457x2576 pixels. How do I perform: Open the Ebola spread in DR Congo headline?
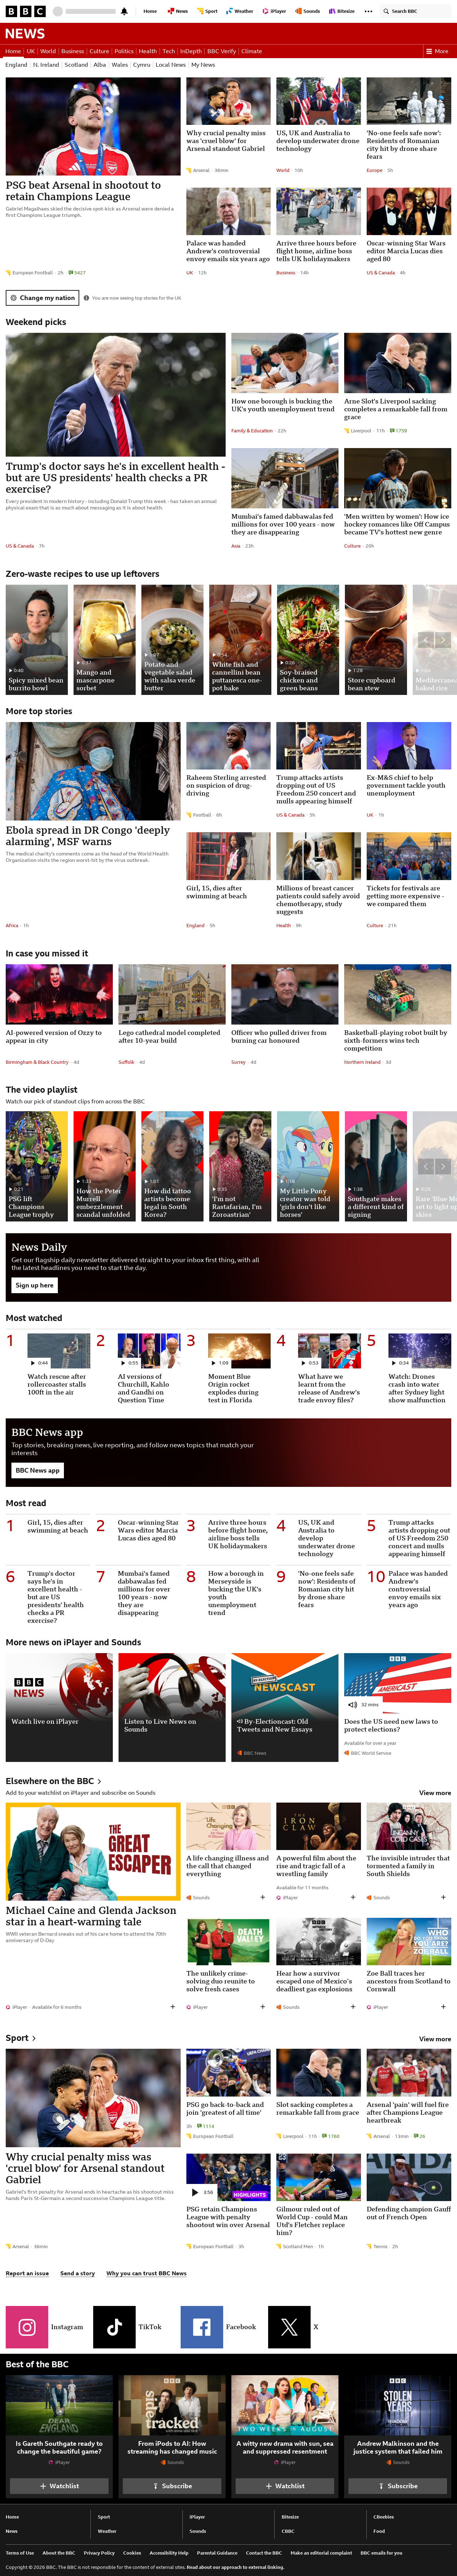88,835
